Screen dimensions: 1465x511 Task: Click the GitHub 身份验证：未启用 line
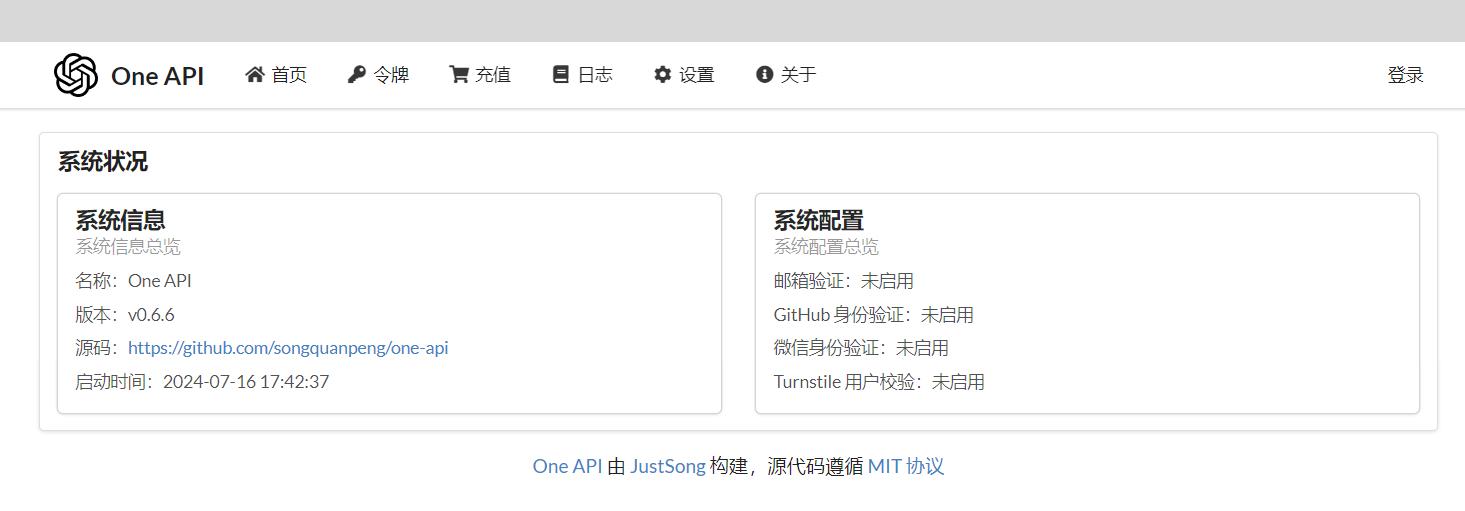(x=873, y=315)
